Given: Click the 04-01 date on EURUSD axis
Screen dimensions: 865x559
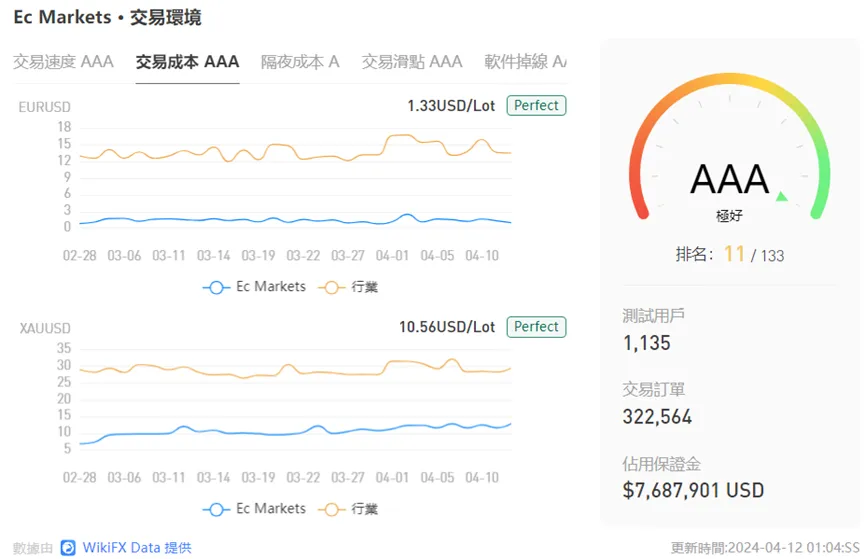Looking at the screenshot, I should click(392, 255).
